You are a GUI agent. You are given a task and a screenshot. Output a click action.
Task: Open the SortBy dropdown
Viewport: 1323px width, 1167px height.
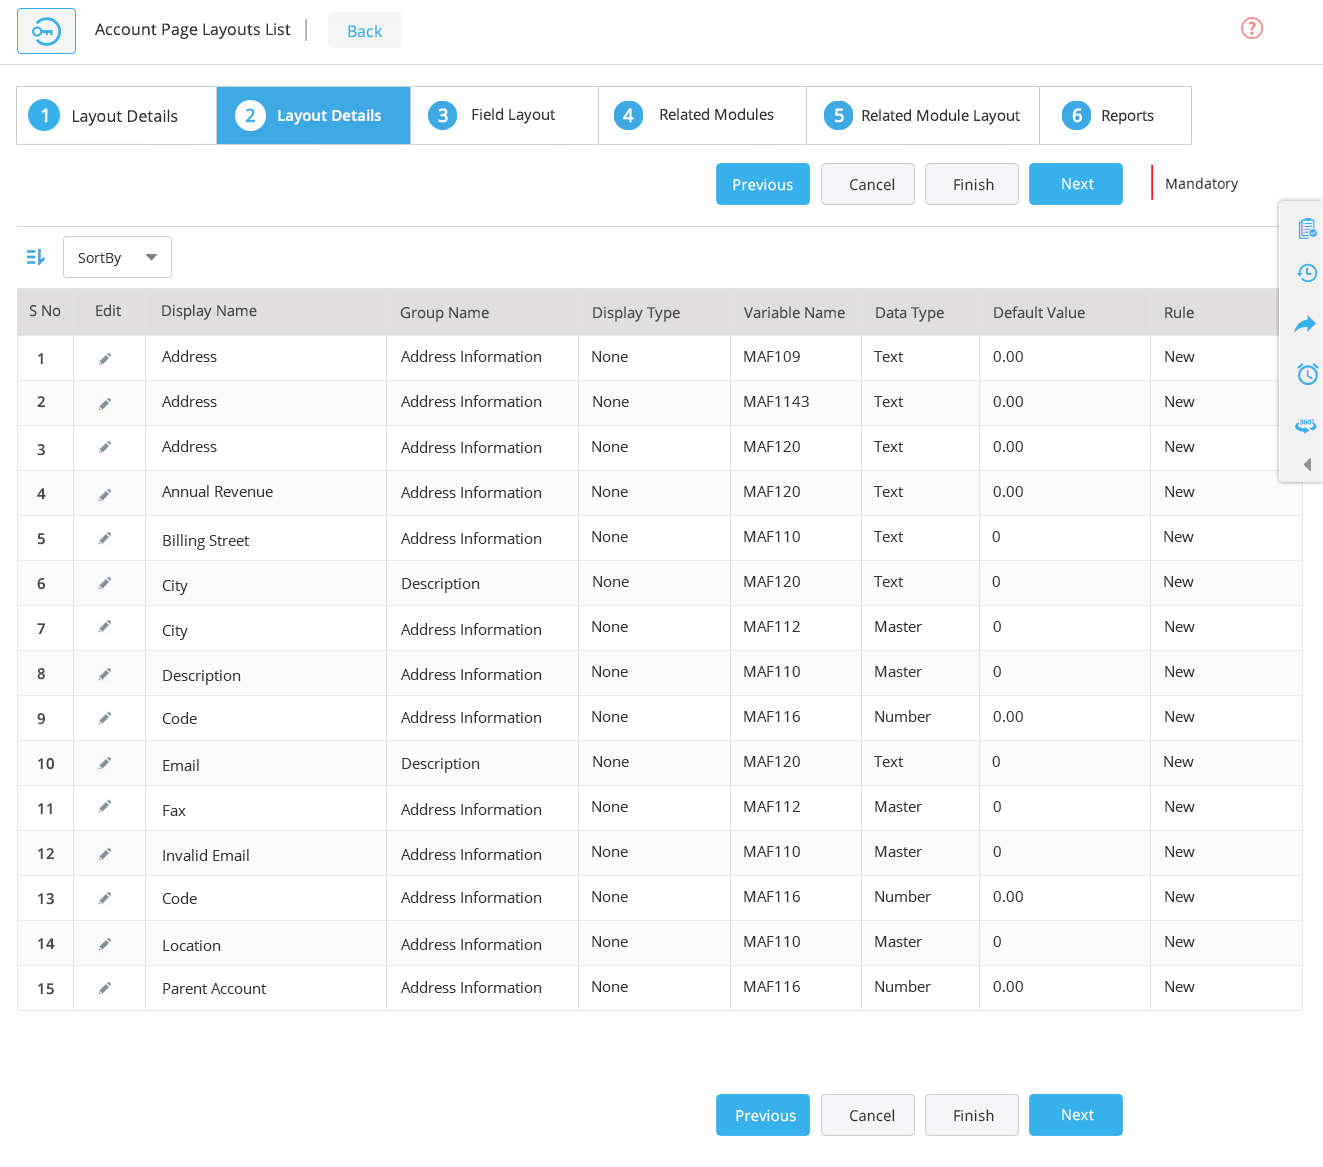pyautogui.click(x=117, y=257)
